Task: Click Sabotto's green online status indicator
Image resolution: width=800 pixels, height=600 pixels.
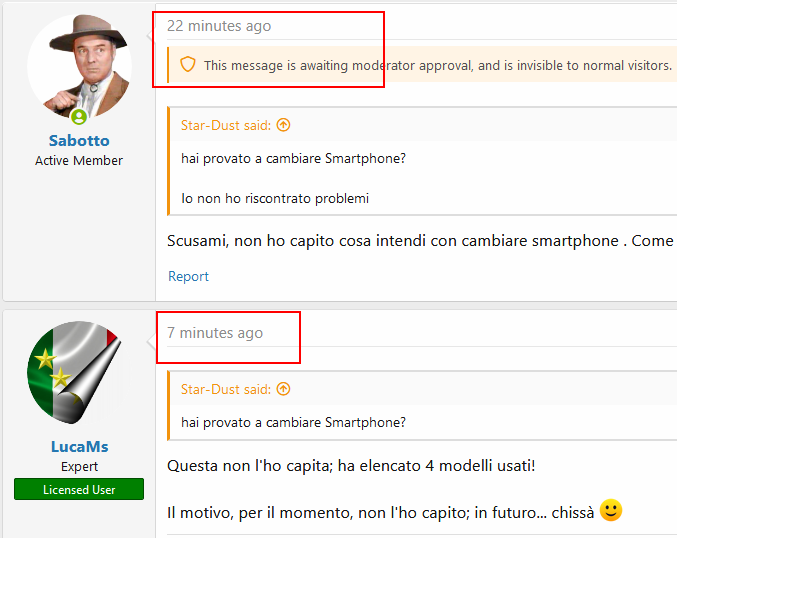Action: coord(79,117)
